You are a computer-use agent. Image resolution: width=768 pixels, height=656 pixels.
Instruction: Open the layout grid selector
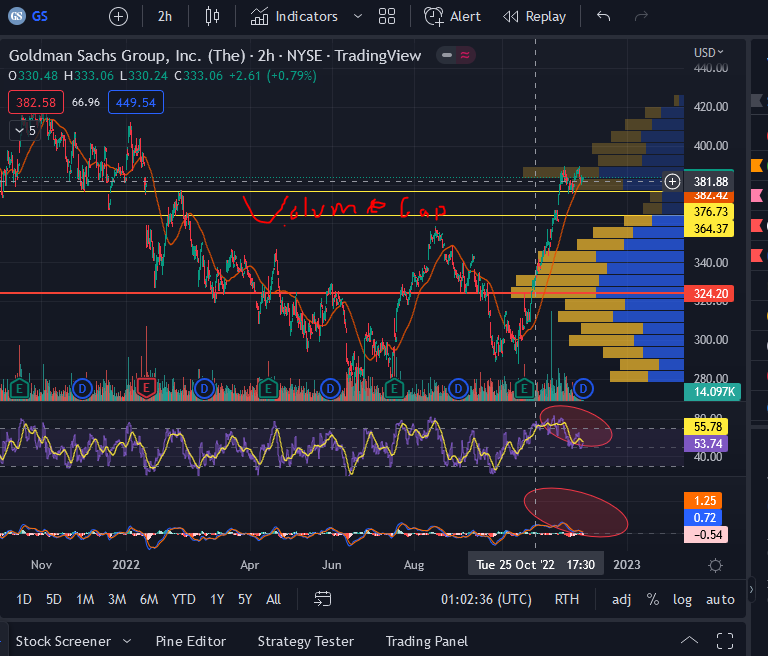[387, 17]
